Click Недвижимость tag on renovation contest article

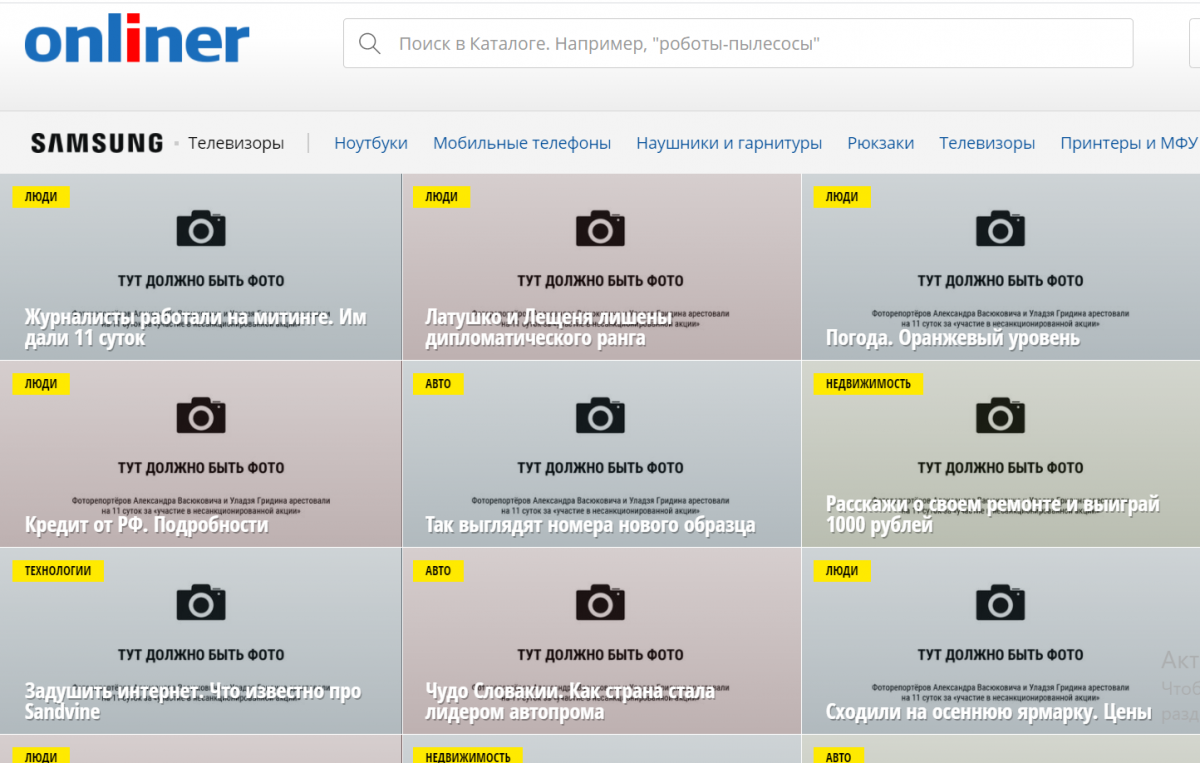pos(868,384)
